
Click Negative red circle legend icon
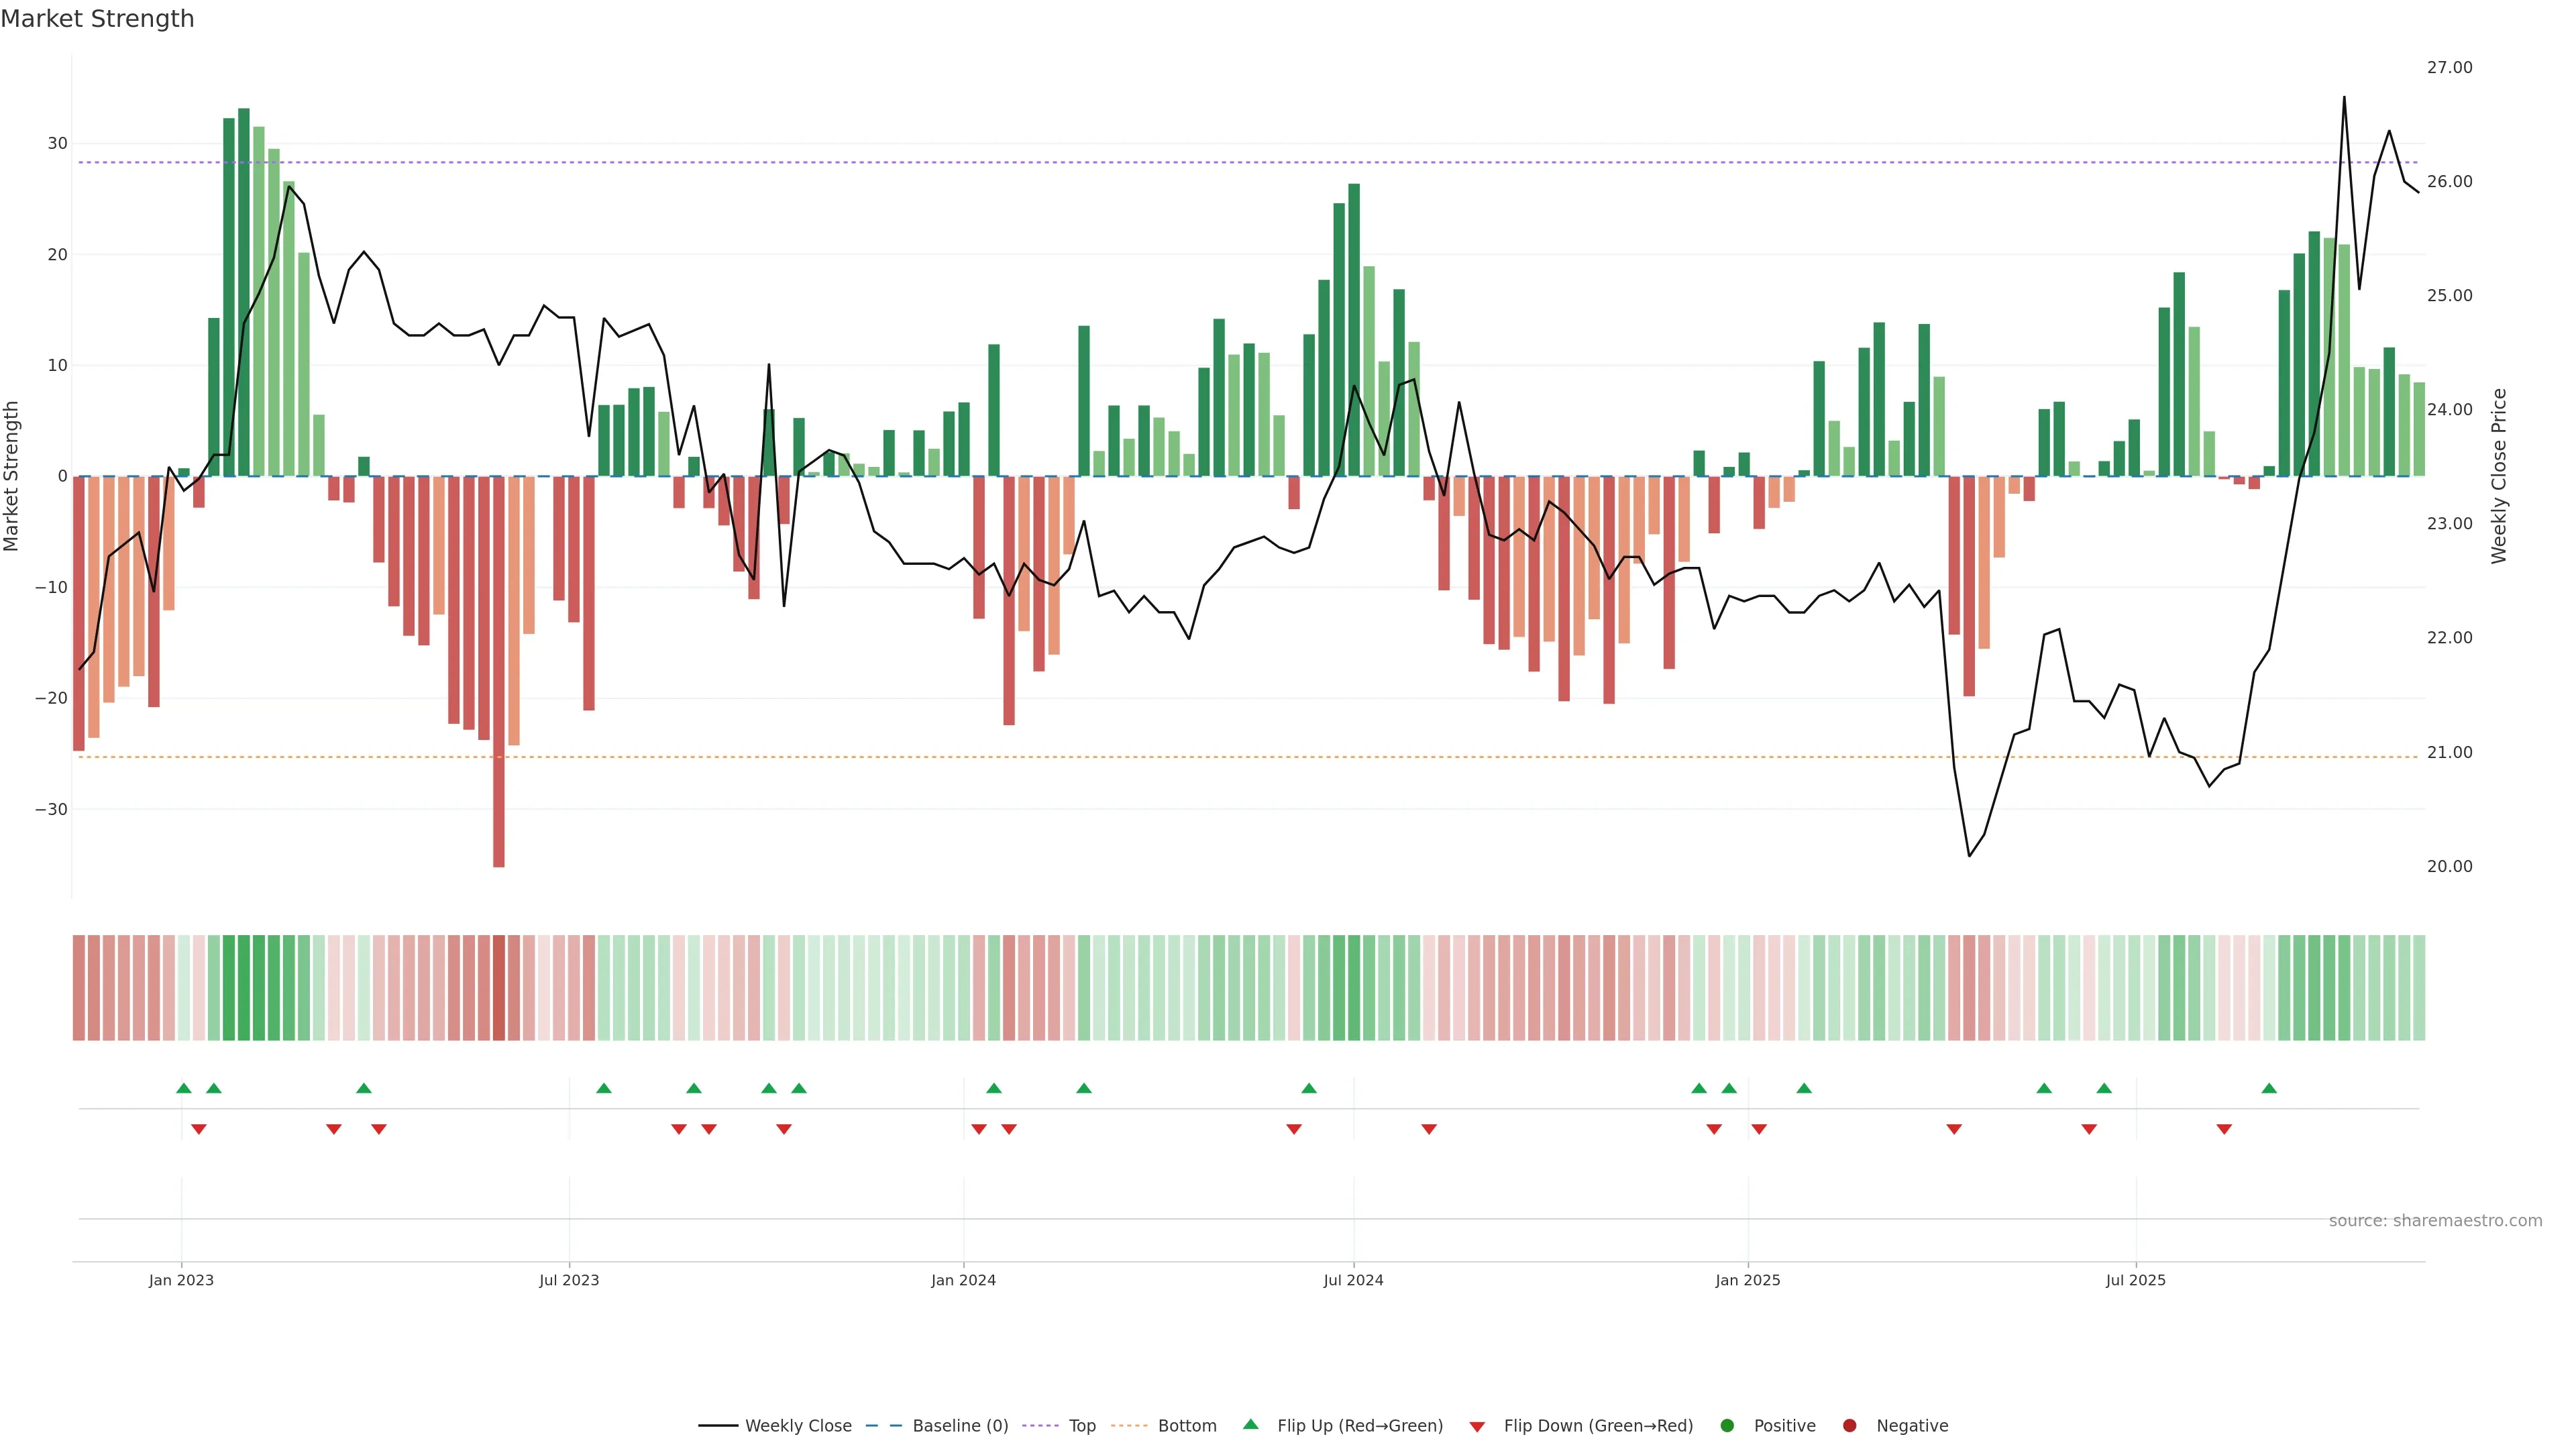pyautogui.click(x=1849, y=1426)
